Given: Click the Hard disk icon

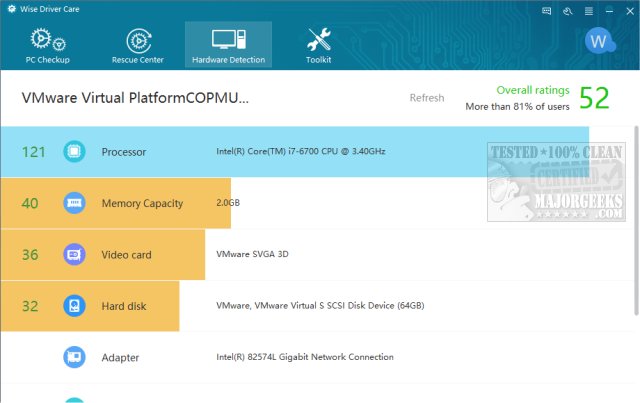Looking at the screenshot, I should 74,306.
